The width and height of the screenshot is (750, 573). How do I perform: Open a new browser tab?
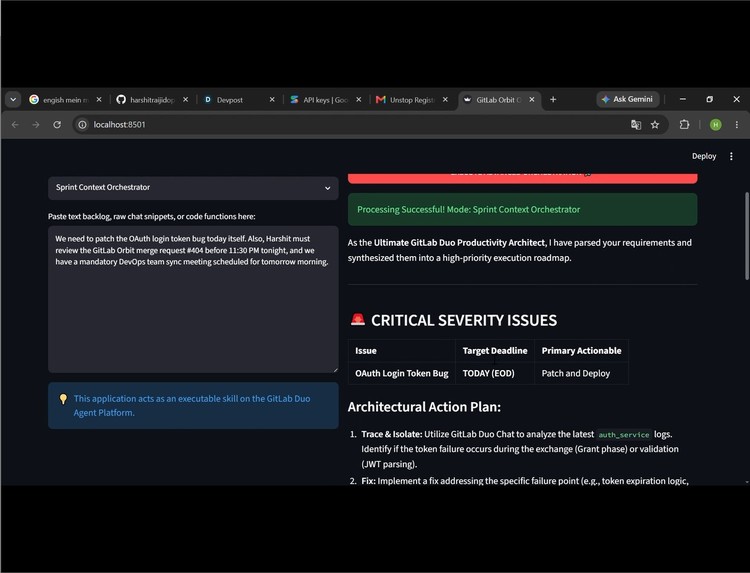[x=553, y=99]
